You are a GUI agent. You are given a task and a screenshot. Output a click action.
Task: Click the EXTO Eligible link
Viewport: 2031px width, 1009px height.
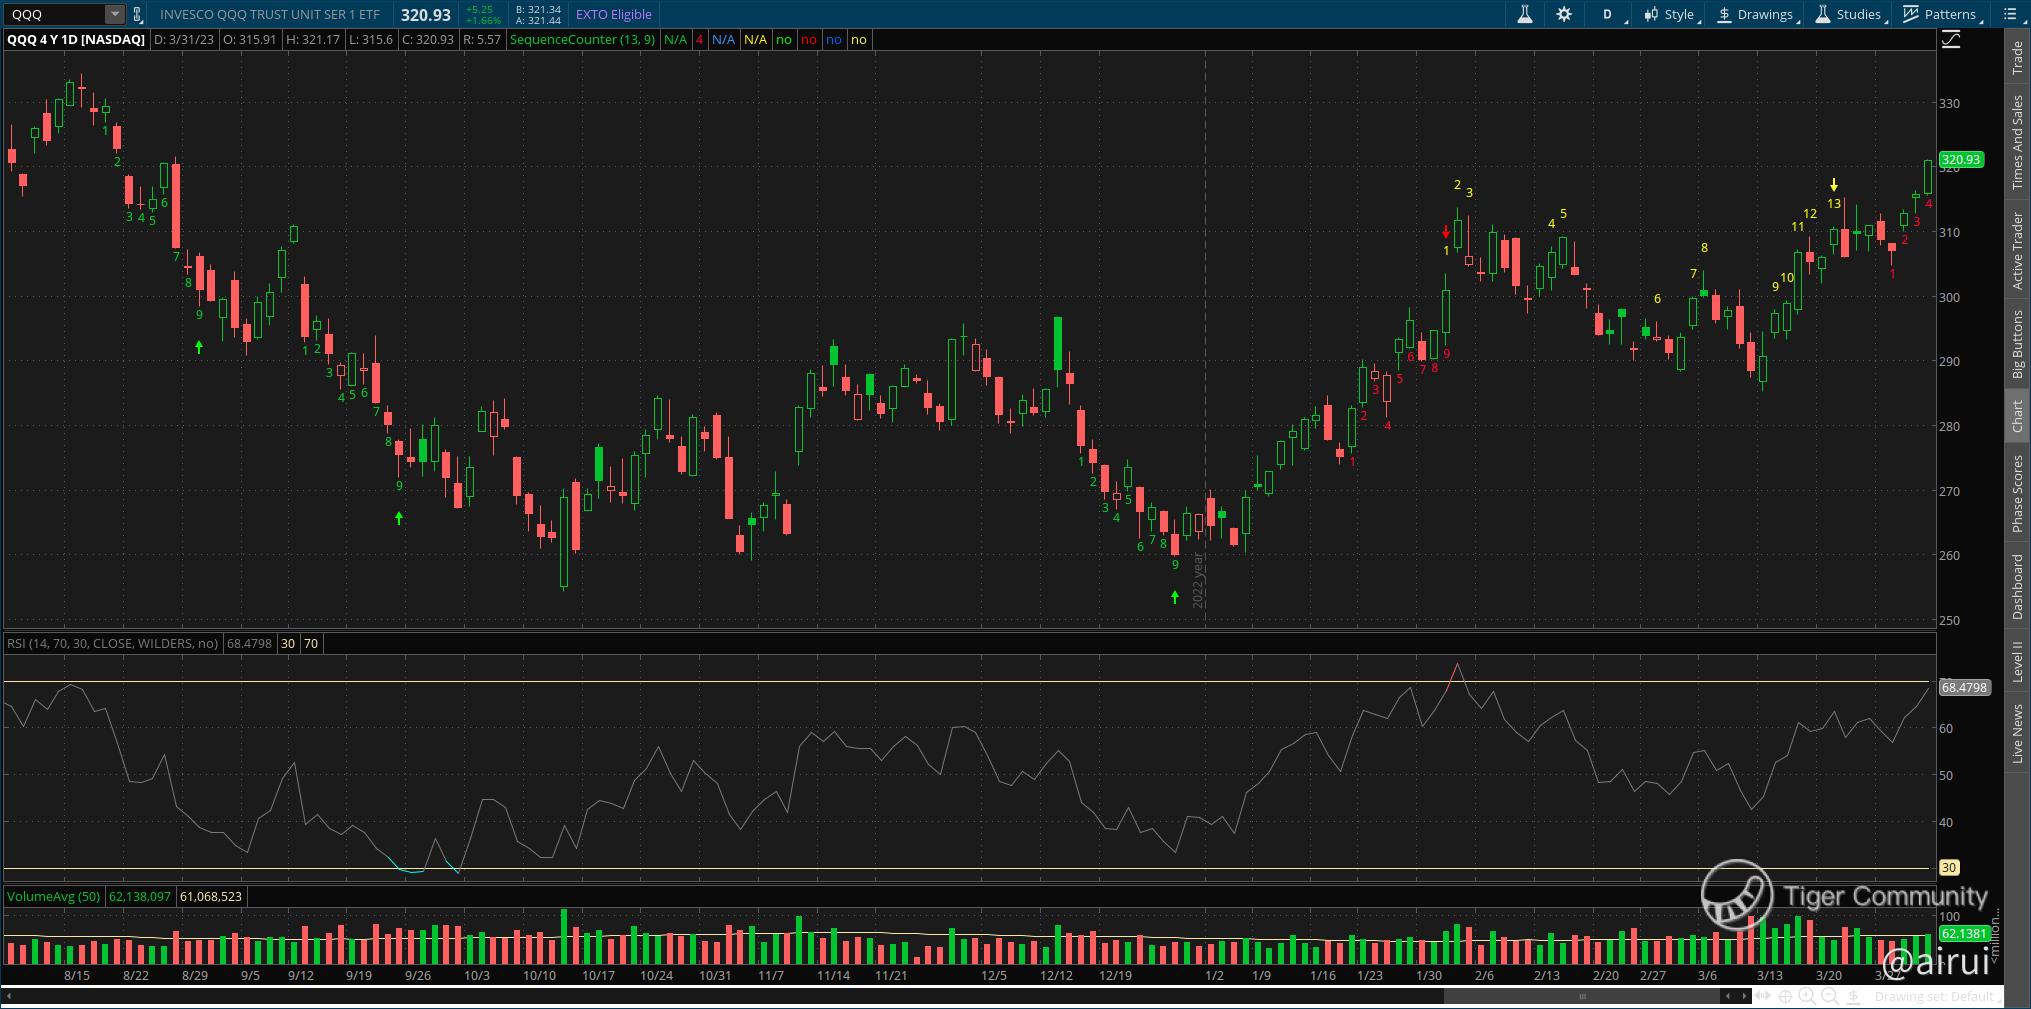(613, 14)
